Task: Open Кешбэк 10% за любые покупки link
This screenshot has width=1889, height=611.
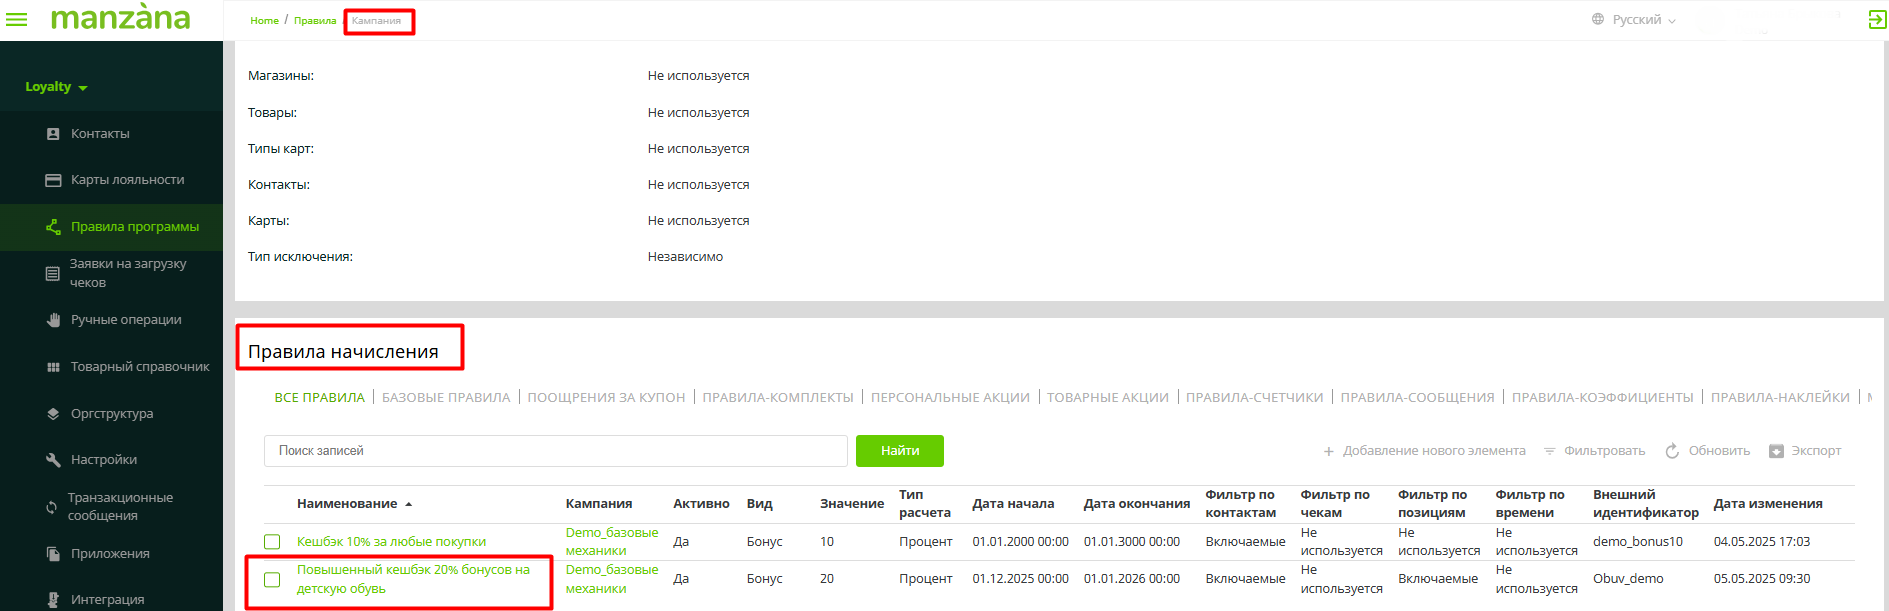Action: pyautogui.click(x=391, y=542)
